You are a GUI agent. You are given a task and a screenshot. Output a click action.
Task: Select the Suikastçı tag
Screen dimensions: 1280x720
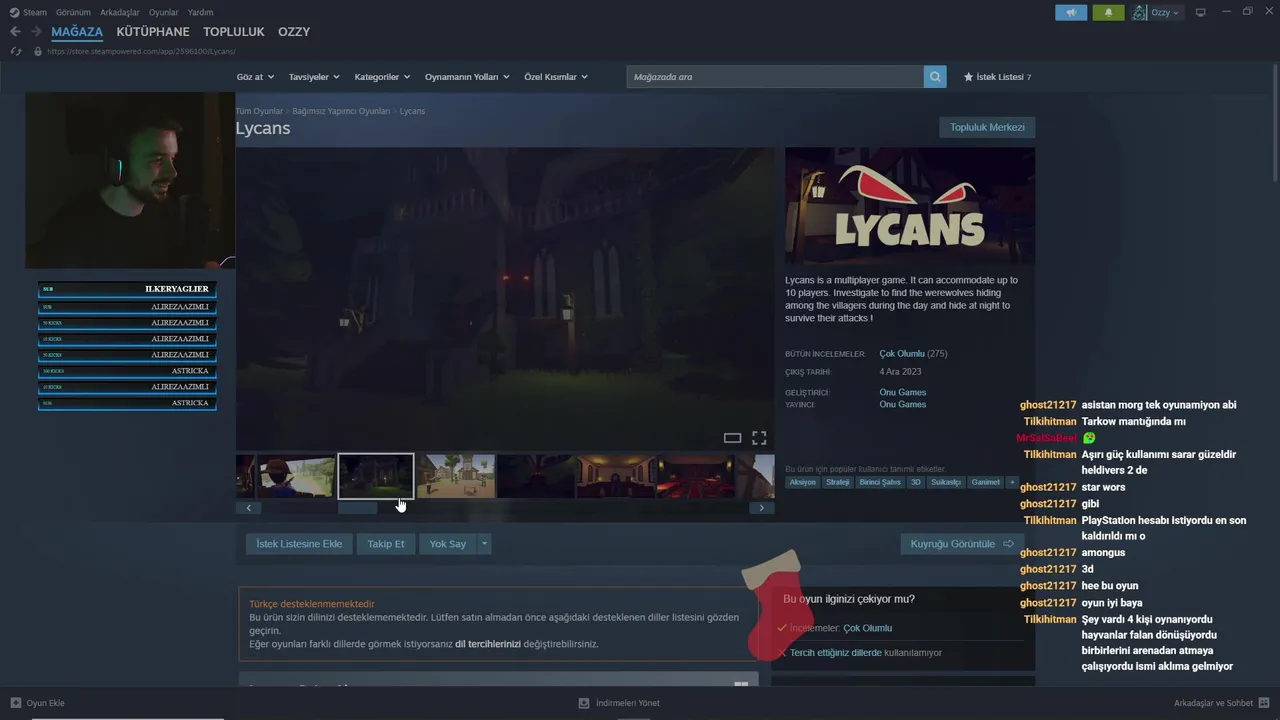tap(946, 482)
